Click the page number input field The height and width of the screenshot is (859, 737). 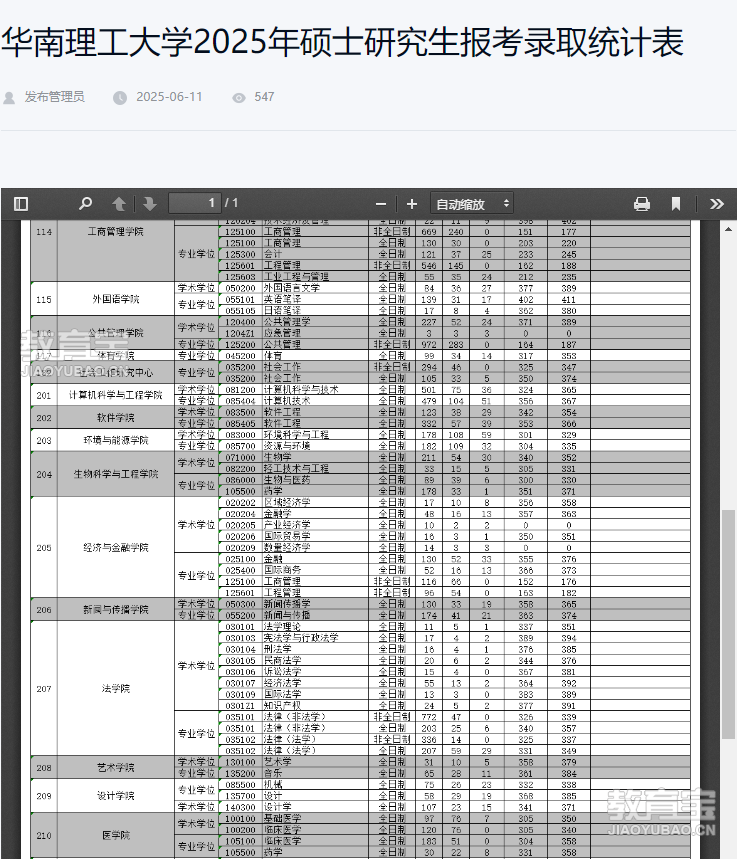[x=194, y=204]
